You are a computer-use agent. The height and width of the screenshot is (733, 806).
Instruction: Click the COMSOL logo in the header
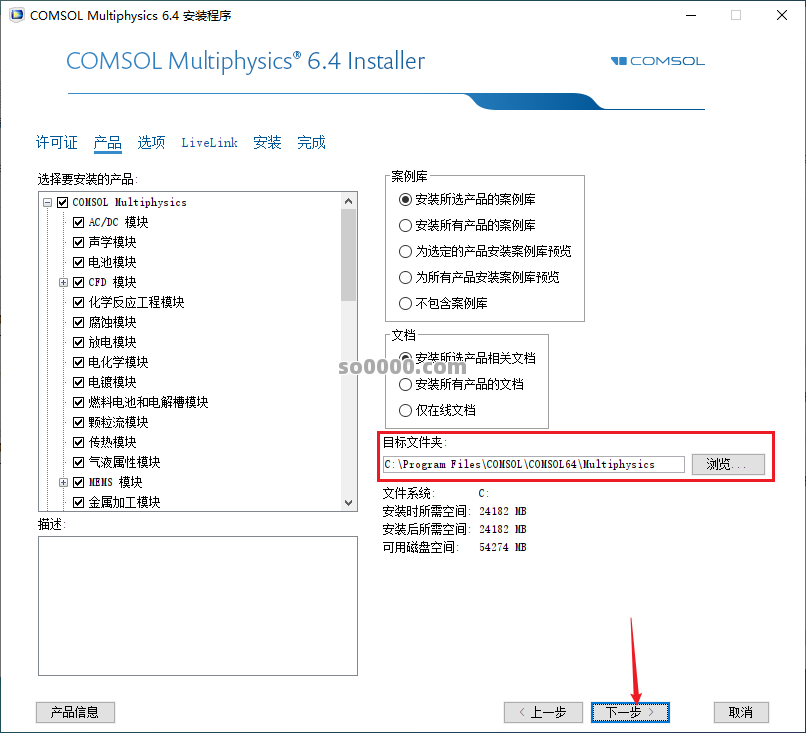pos(657,61)
